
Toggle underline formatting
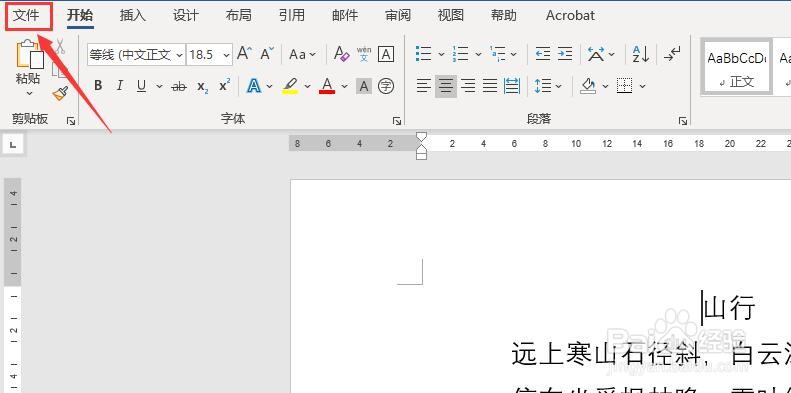tap(141, 86)
